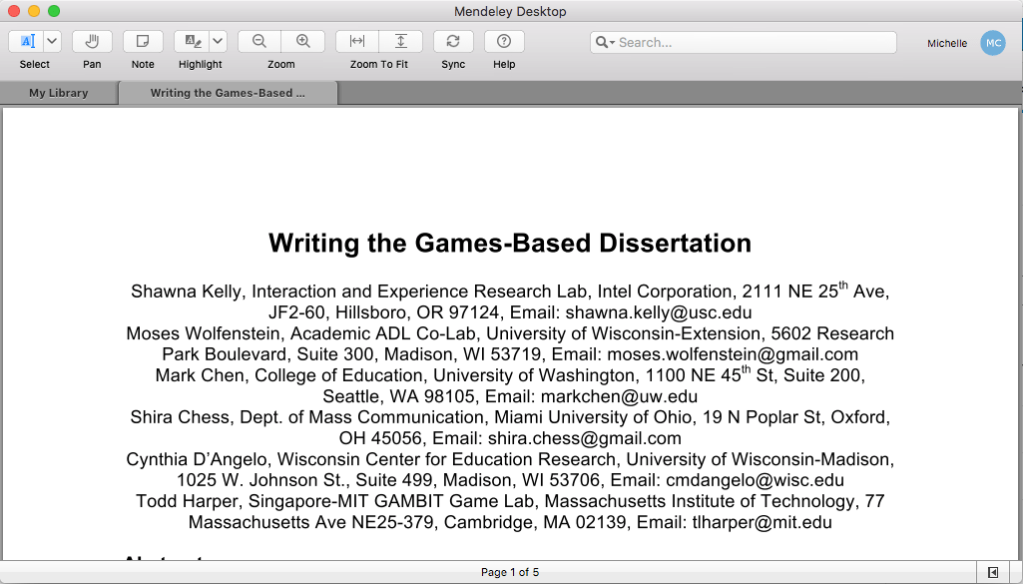Image resolution: width=1023 pixels, height=584 pixels.
Task: Switch to the Pan hand tool
Action: pos(92,41)
